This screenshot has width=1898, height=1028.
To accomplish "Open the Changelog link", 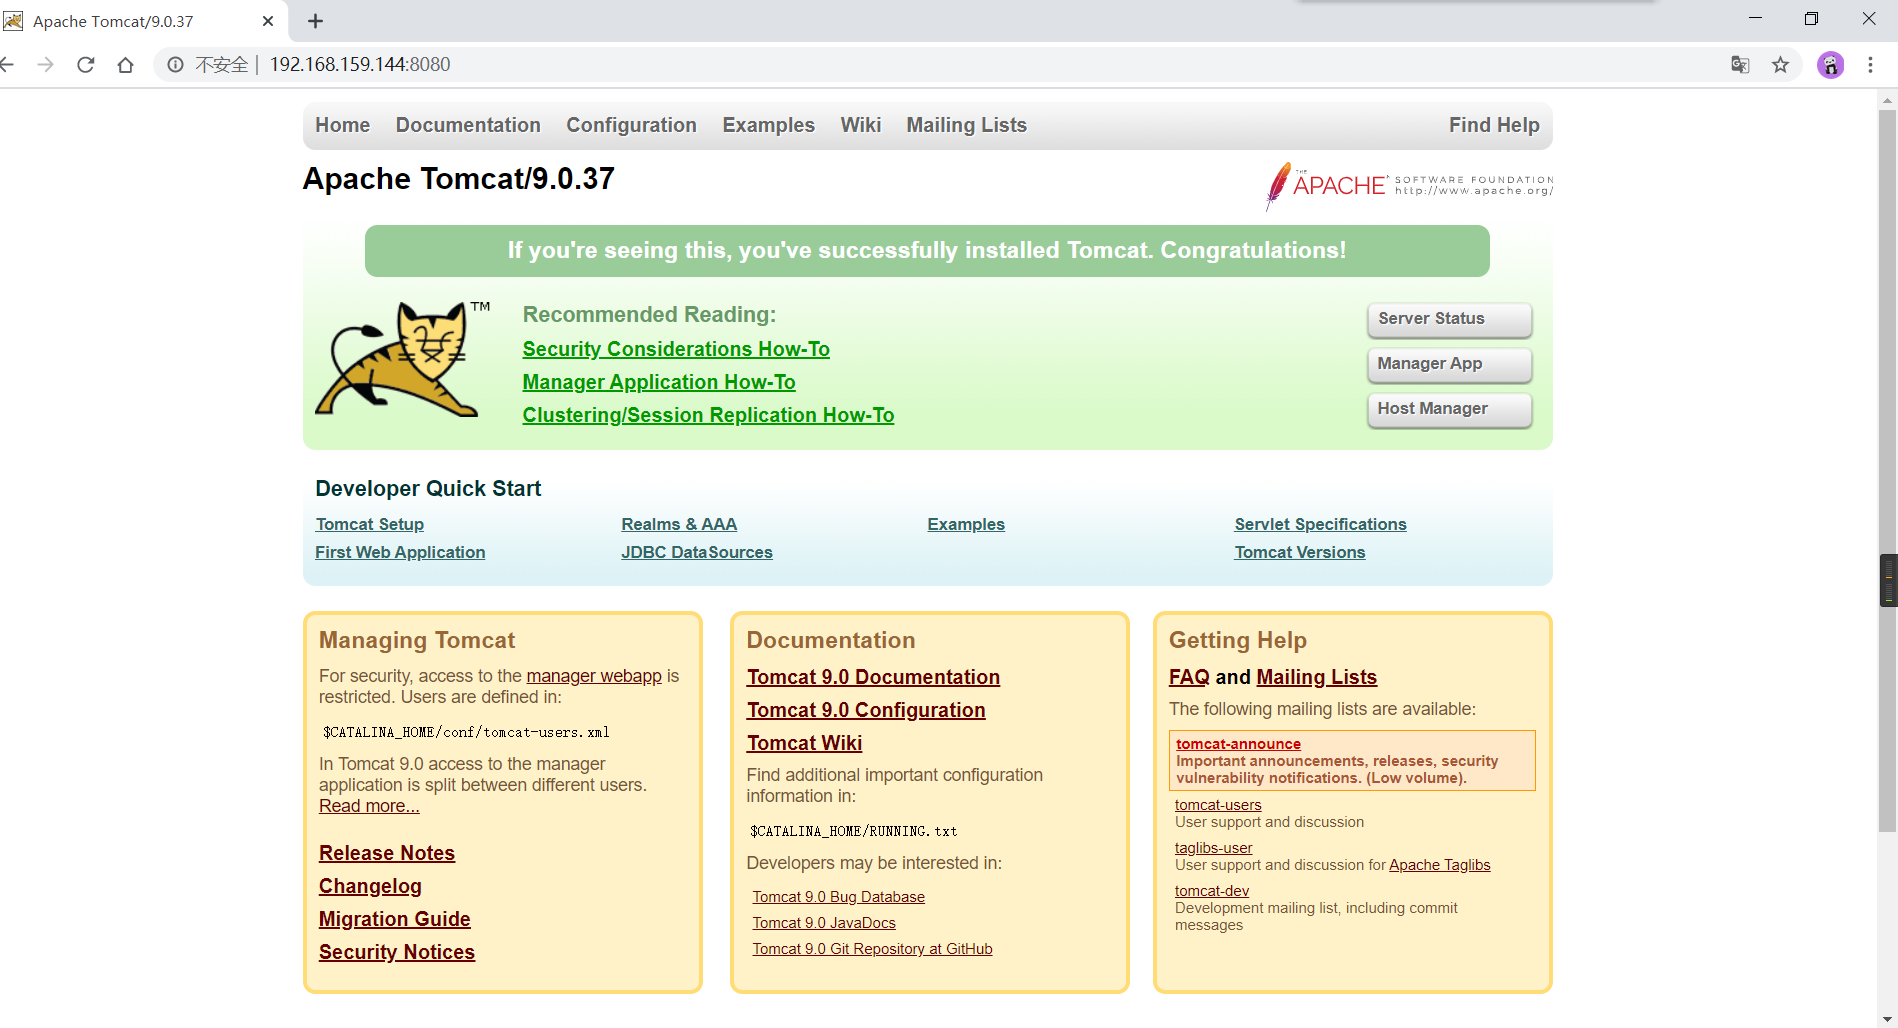I will coord(370,886).
